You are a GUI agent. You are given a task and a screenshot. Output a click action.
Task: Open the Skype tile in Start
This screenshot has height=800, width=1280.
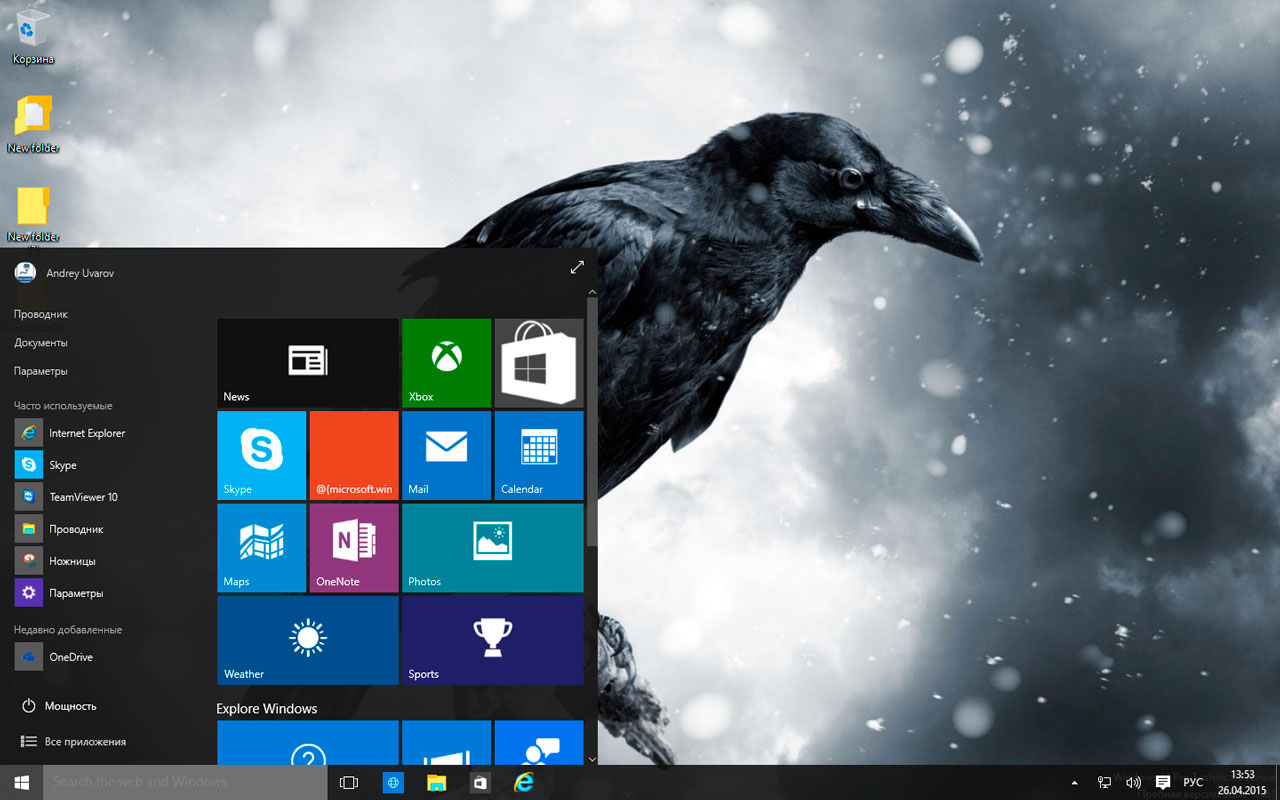click(x=261, y=455)
